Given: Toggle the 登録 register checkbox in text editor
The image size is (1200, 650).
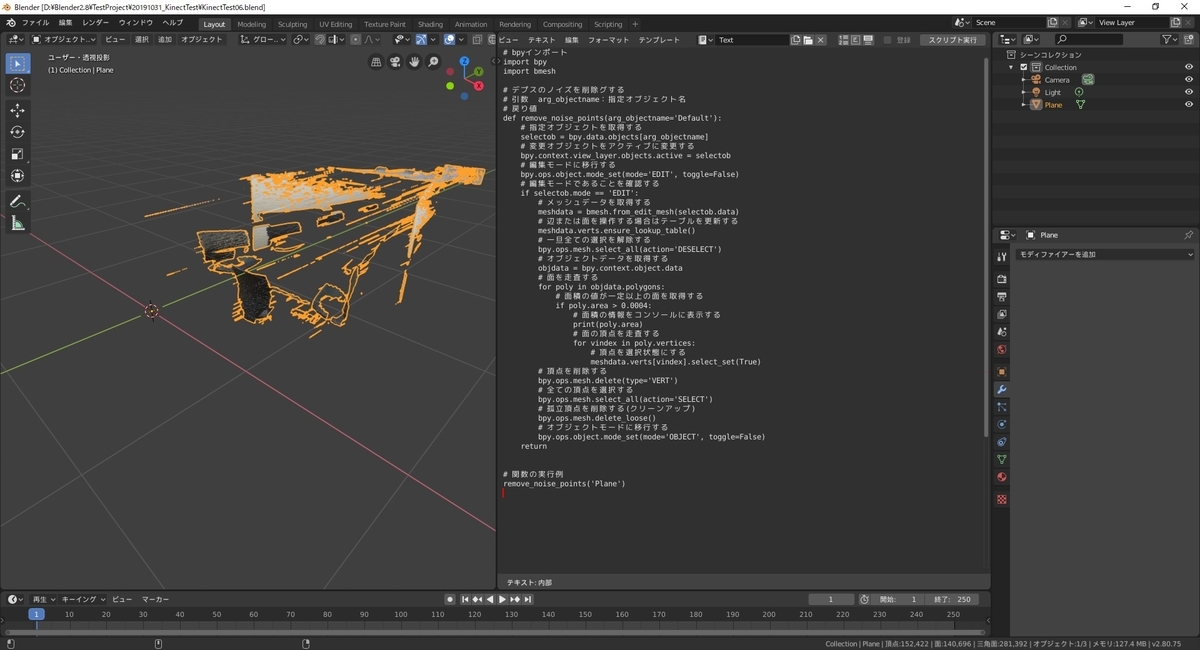Looking at the screenshot, I should coord(888,40).
